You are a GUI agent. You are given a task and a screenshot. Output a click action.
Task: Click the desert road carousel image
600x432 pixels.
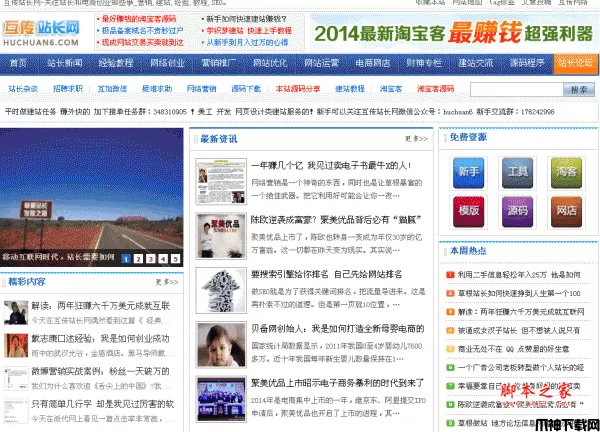[91, 197]
